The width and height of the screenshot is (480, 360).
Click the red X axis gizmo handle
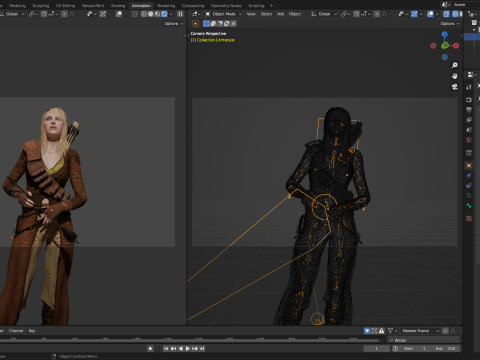tap(456, 46)
